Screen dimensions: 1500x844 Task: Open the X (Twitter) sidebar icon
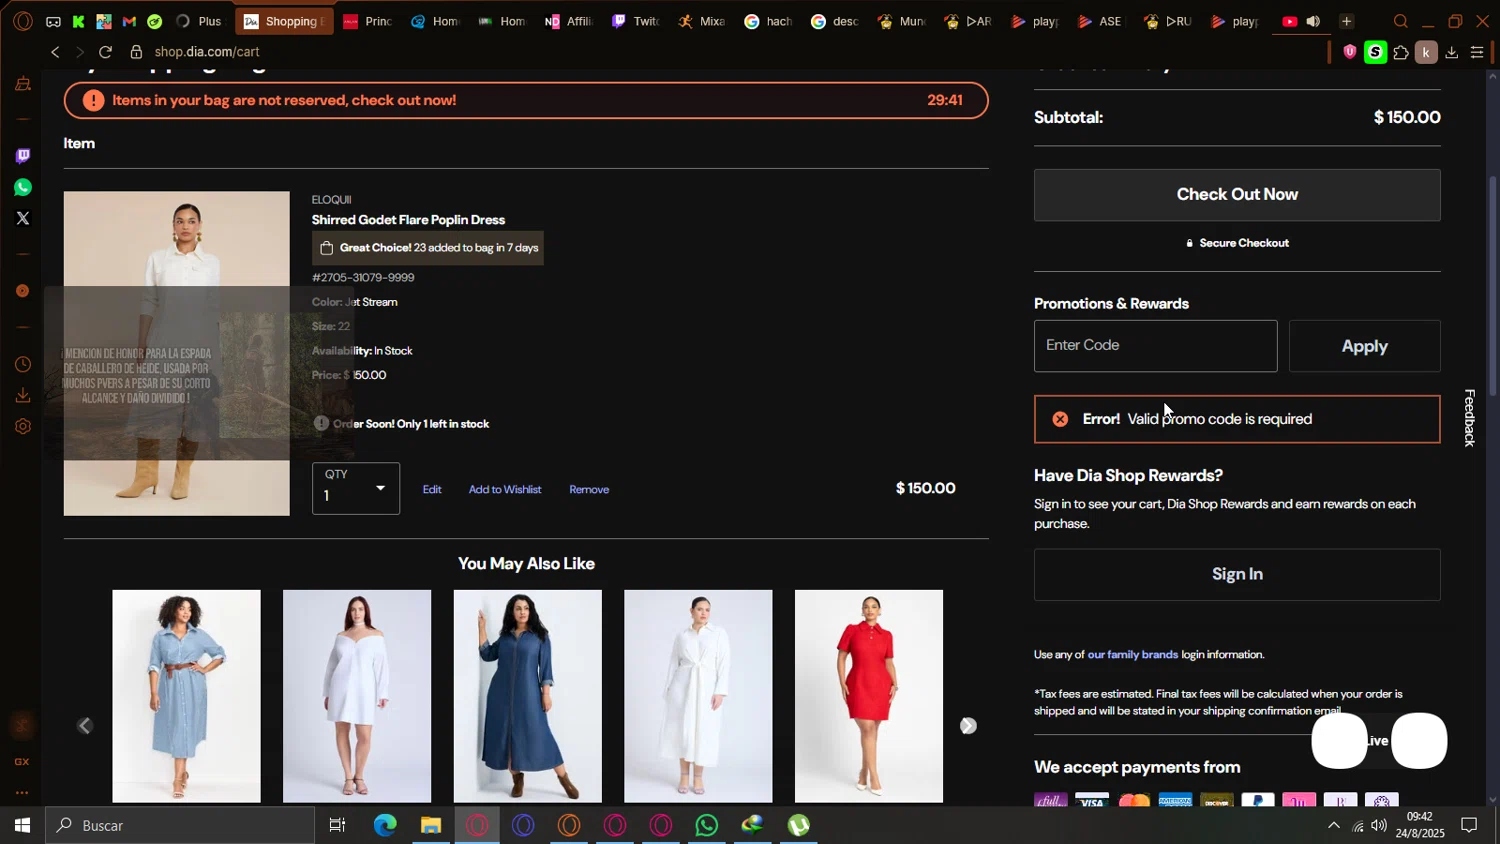[22, 218]
